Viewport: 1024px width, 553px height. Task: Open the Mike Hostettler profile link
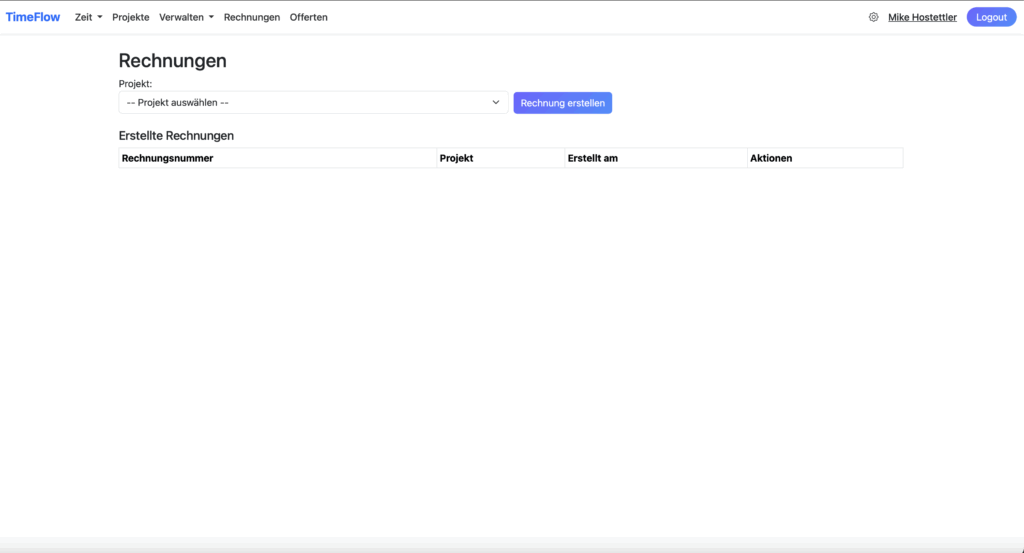tap(922, 17)
